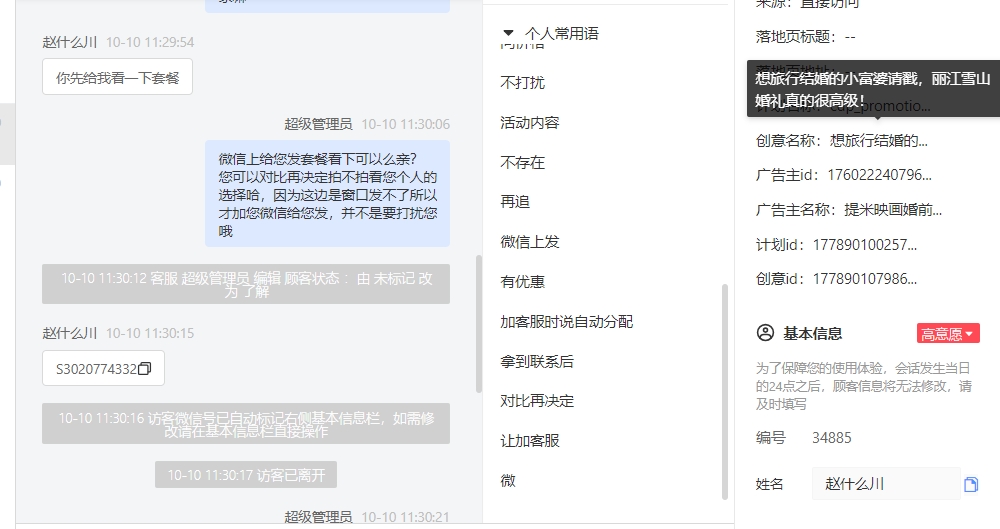
Task: Click the notice 访客微信号已自动标记
Action: coord(246,424)
